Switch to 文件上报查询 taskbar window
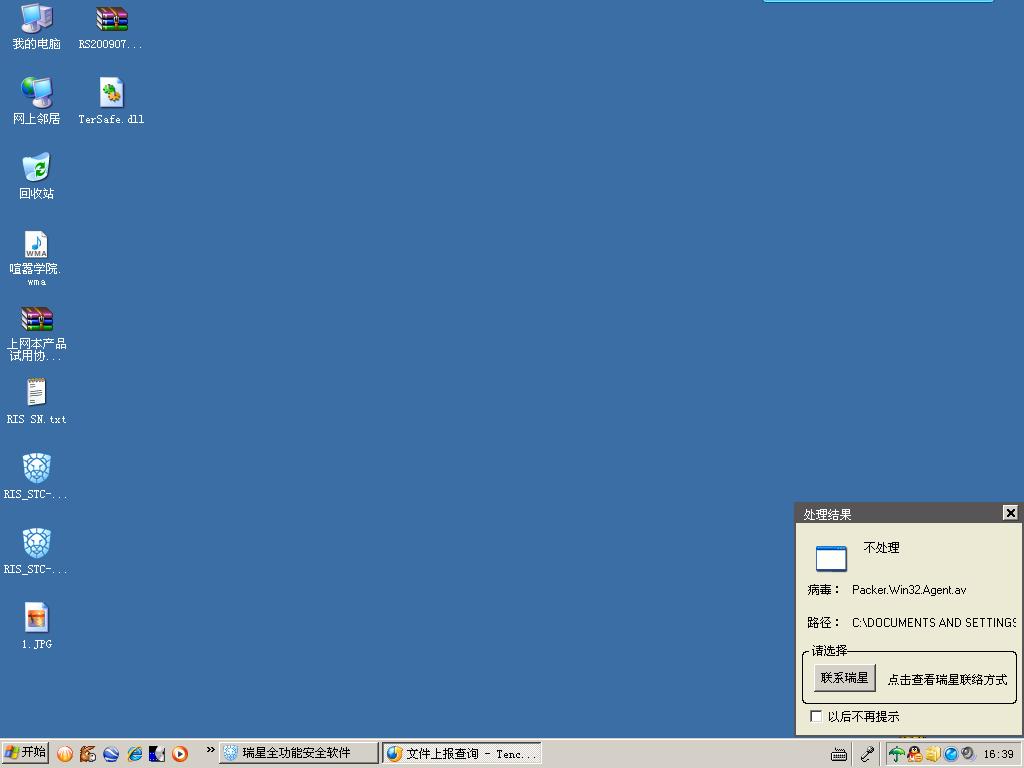 [x=462, y=753]
